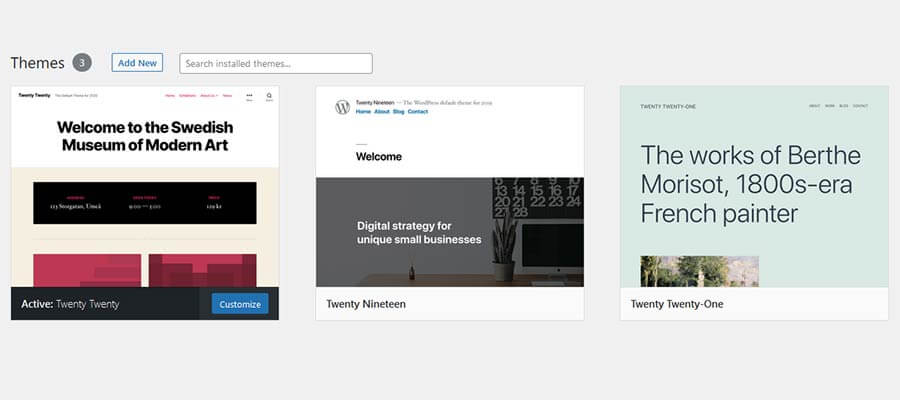Click the Themes page heading

(37, 63)
